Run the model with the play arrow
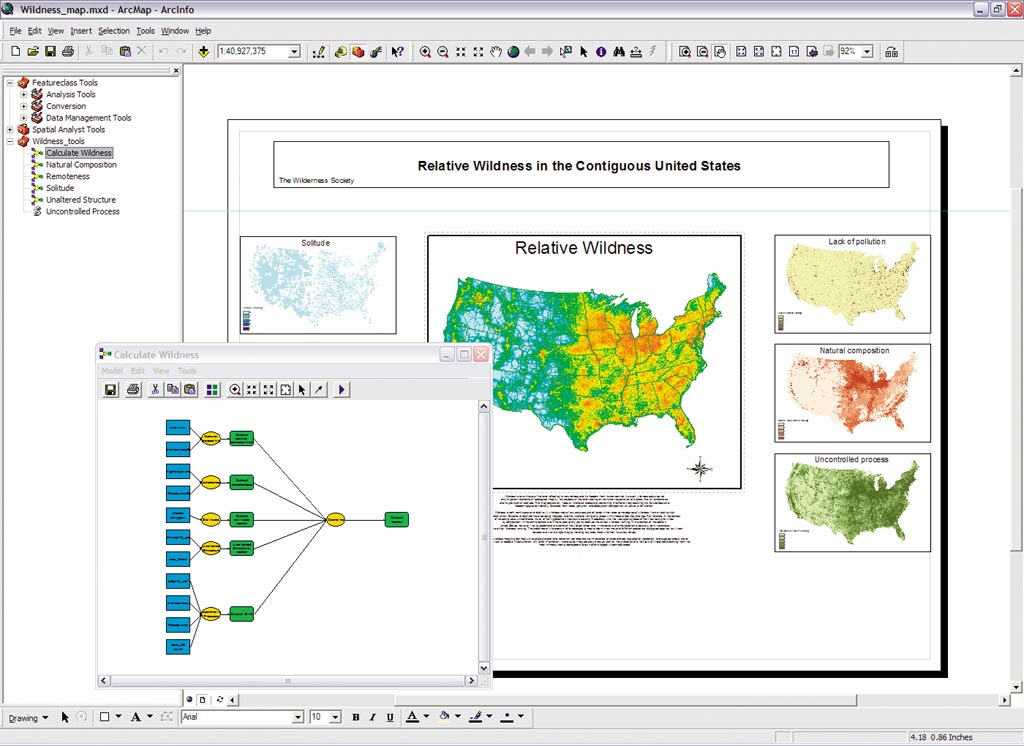Screen dimensions: 1024x746 (x=342, y=390)
